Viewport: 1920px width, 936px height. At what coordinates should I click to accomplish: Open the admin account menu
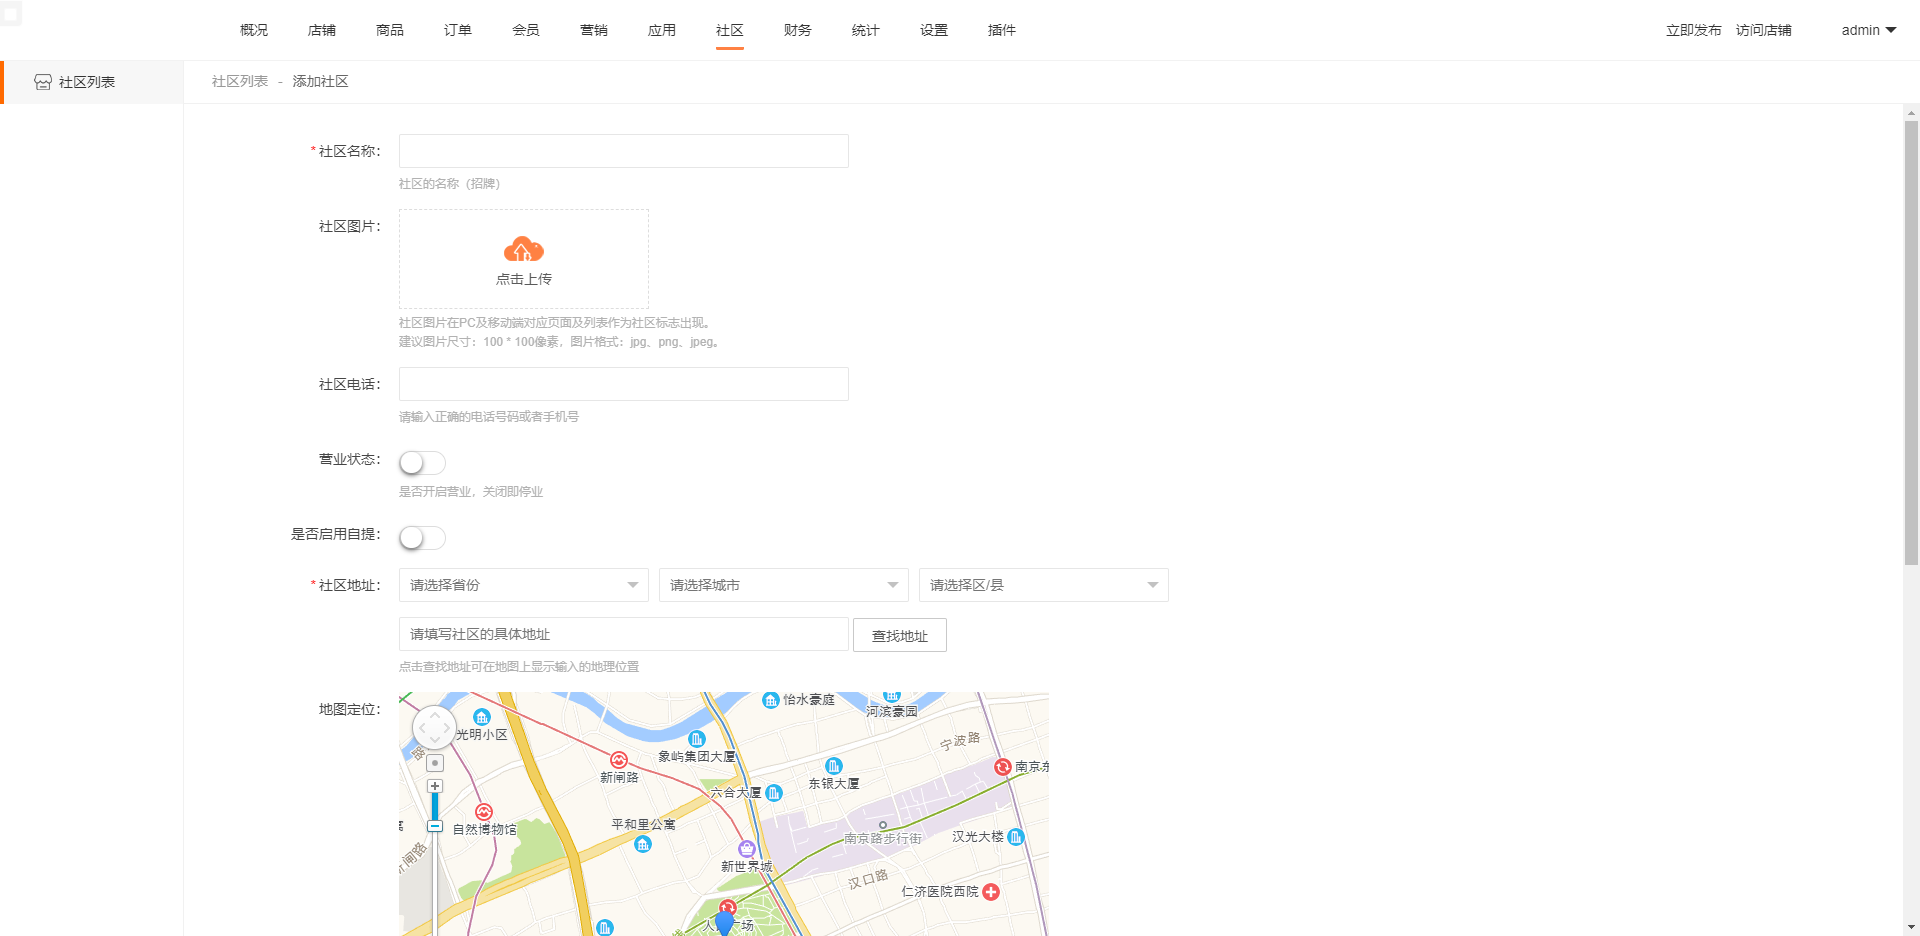coord(1868,30)
